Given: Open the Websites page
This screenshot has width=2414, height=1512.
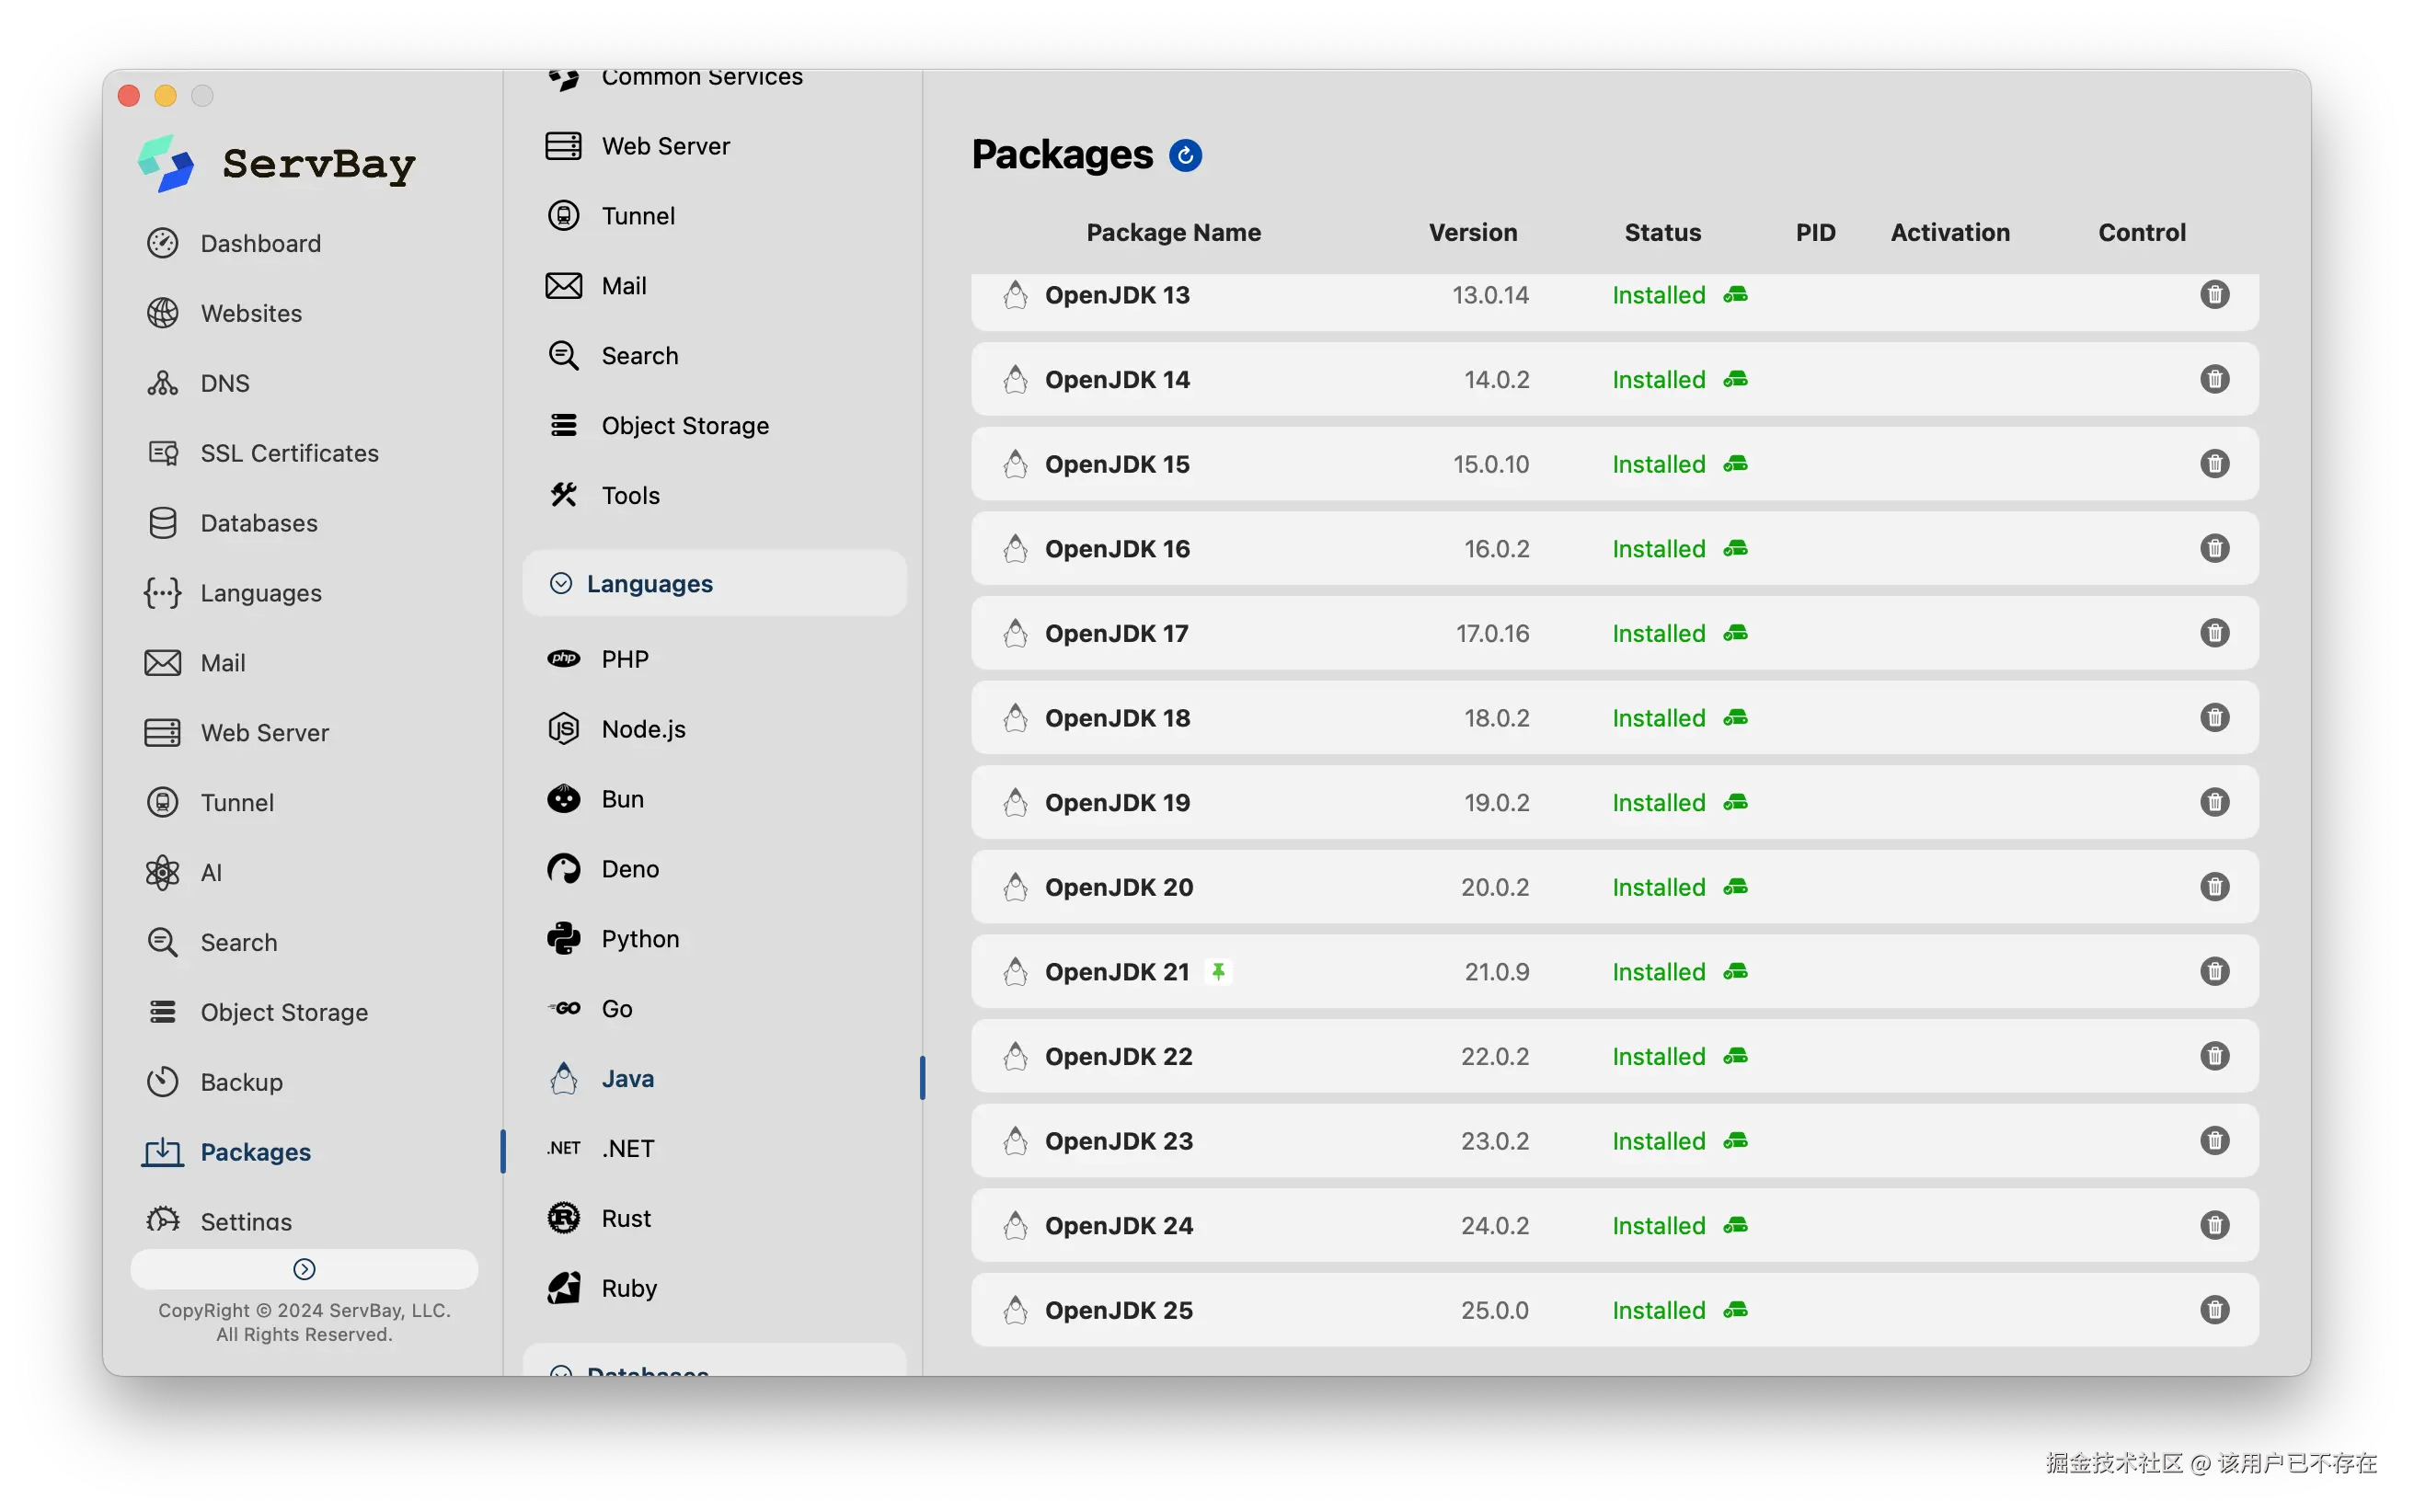Looking at the screenshot, I should pyautogui.click(x=251, y=313).
